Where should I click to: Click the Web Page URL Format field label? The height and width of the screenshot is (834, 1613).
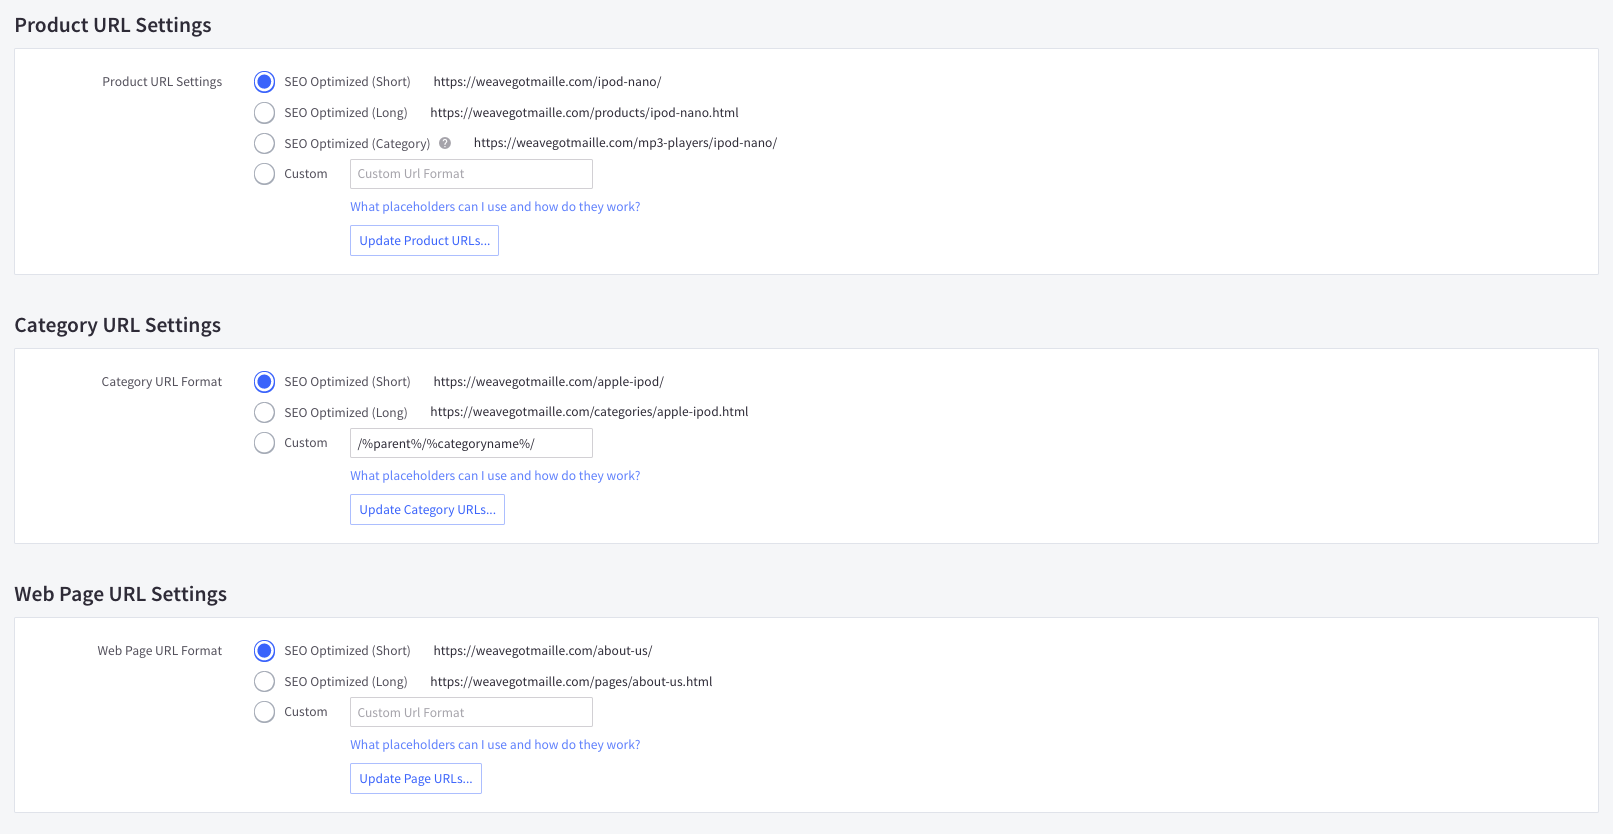point(160,651)
